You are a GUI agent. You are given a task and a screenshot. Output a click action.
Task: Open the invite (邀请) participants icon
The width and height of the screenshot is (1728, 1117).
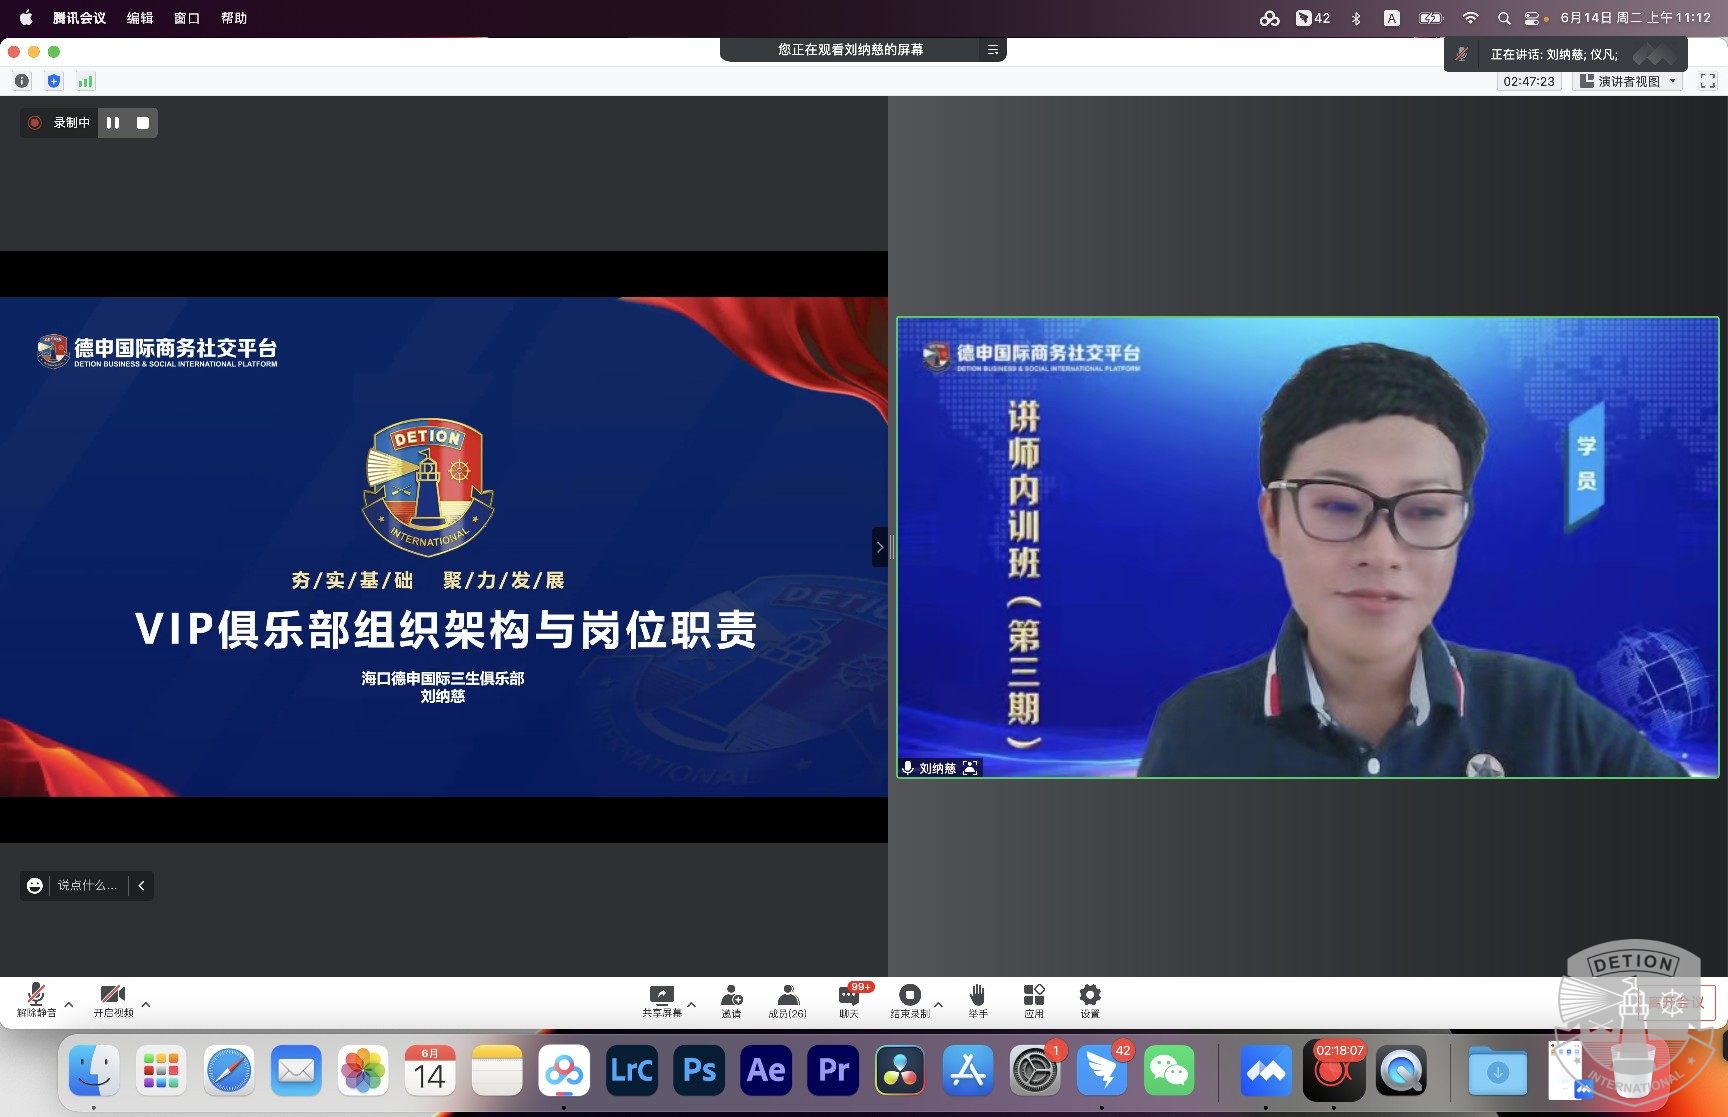coord(731,1000)
